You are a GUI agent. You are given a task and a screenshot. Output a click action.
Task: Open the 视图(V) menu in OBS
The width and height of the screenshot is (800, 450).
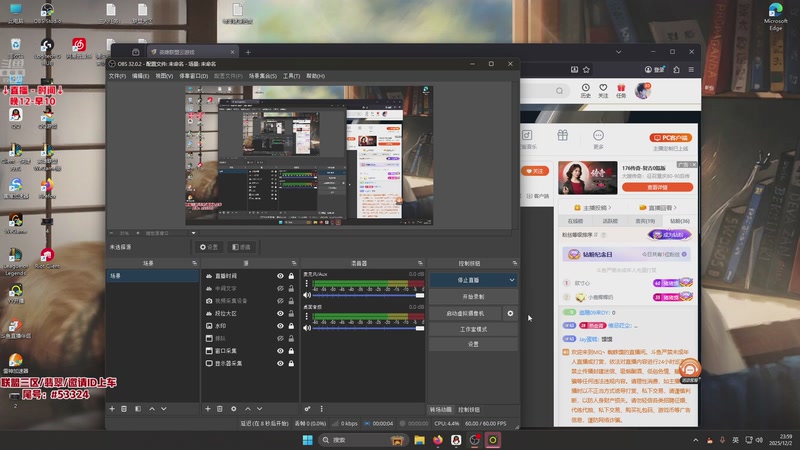coord(164,76)
